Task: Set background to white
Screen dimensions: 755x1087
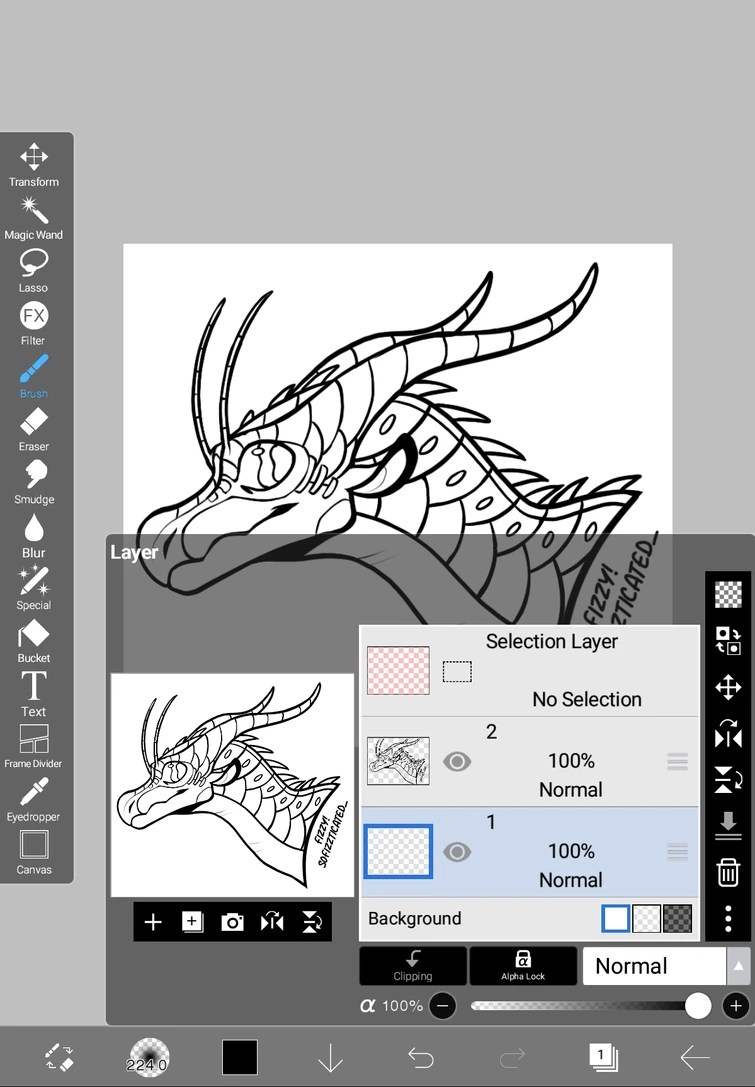Action: pyautogui.click(x=616, y=919)
